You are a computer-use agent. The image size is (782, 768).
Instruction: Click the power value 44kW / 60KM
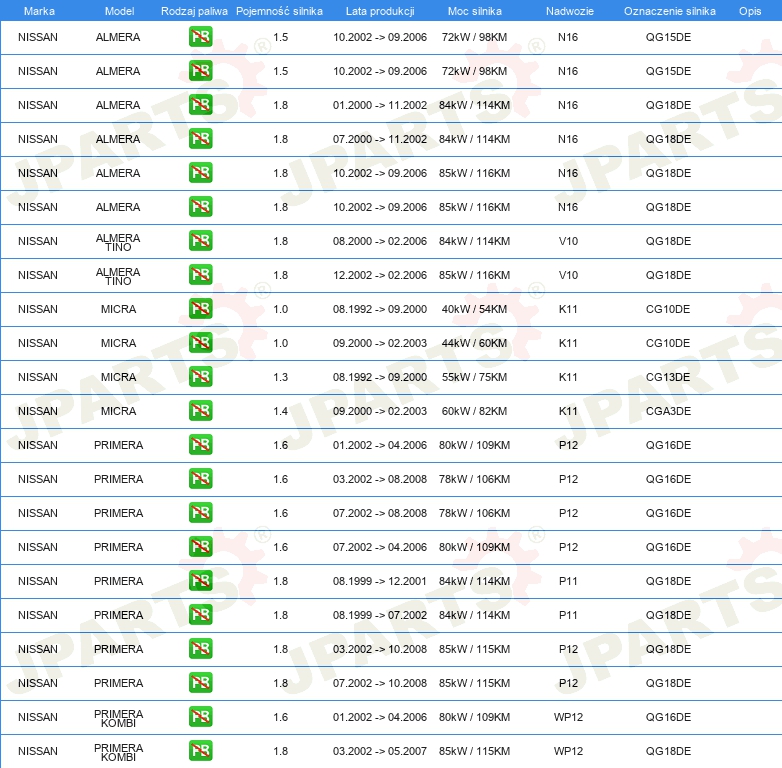pyautogui.click(x=474, y=343)
